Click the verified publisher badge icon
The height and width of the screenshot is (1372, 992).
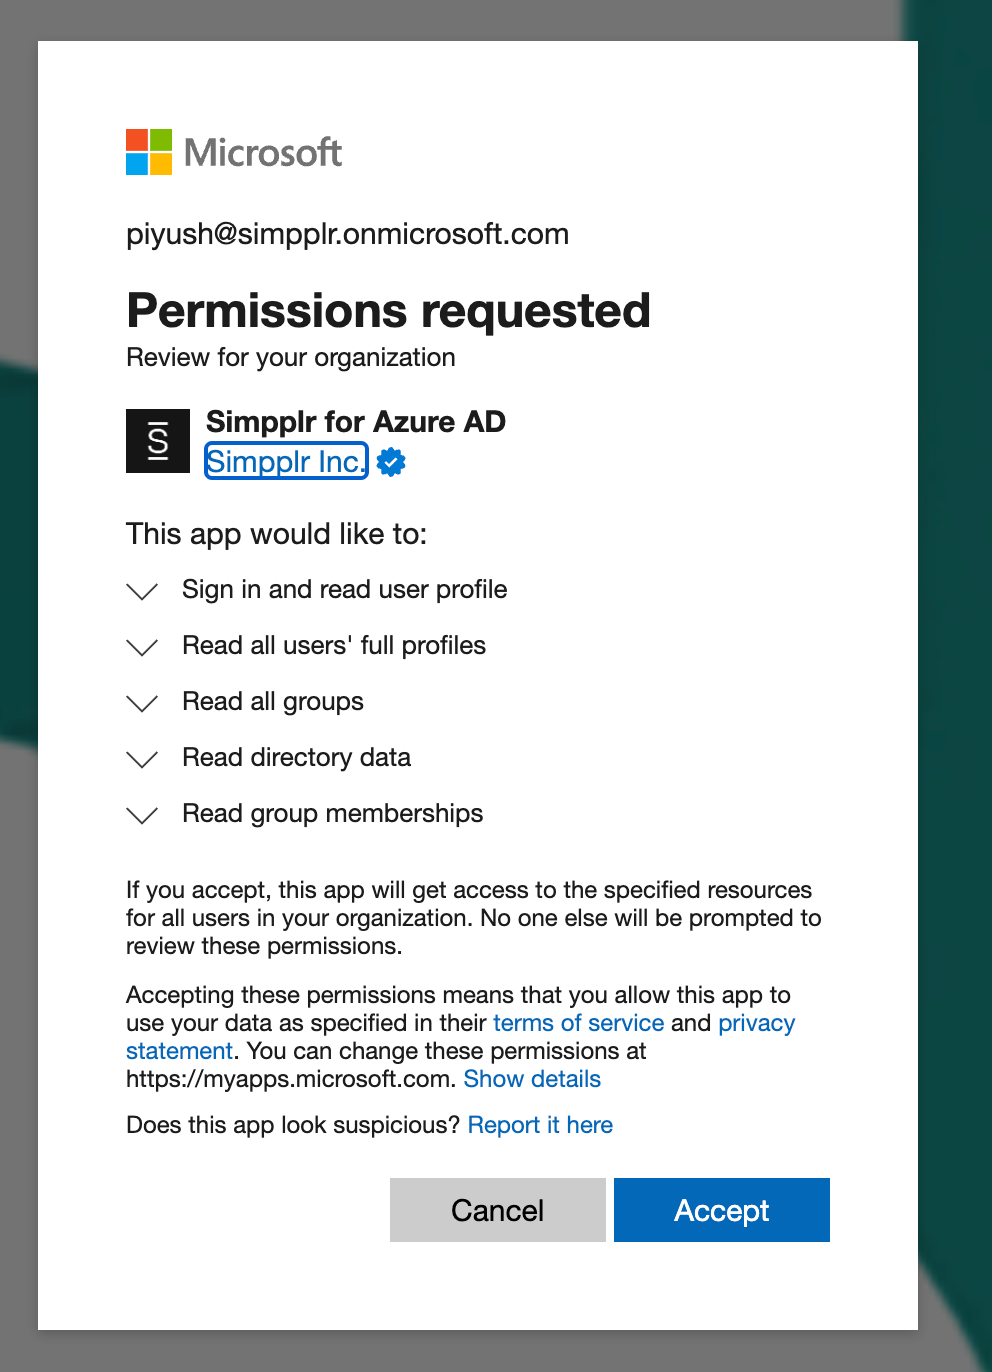(391, 462)
